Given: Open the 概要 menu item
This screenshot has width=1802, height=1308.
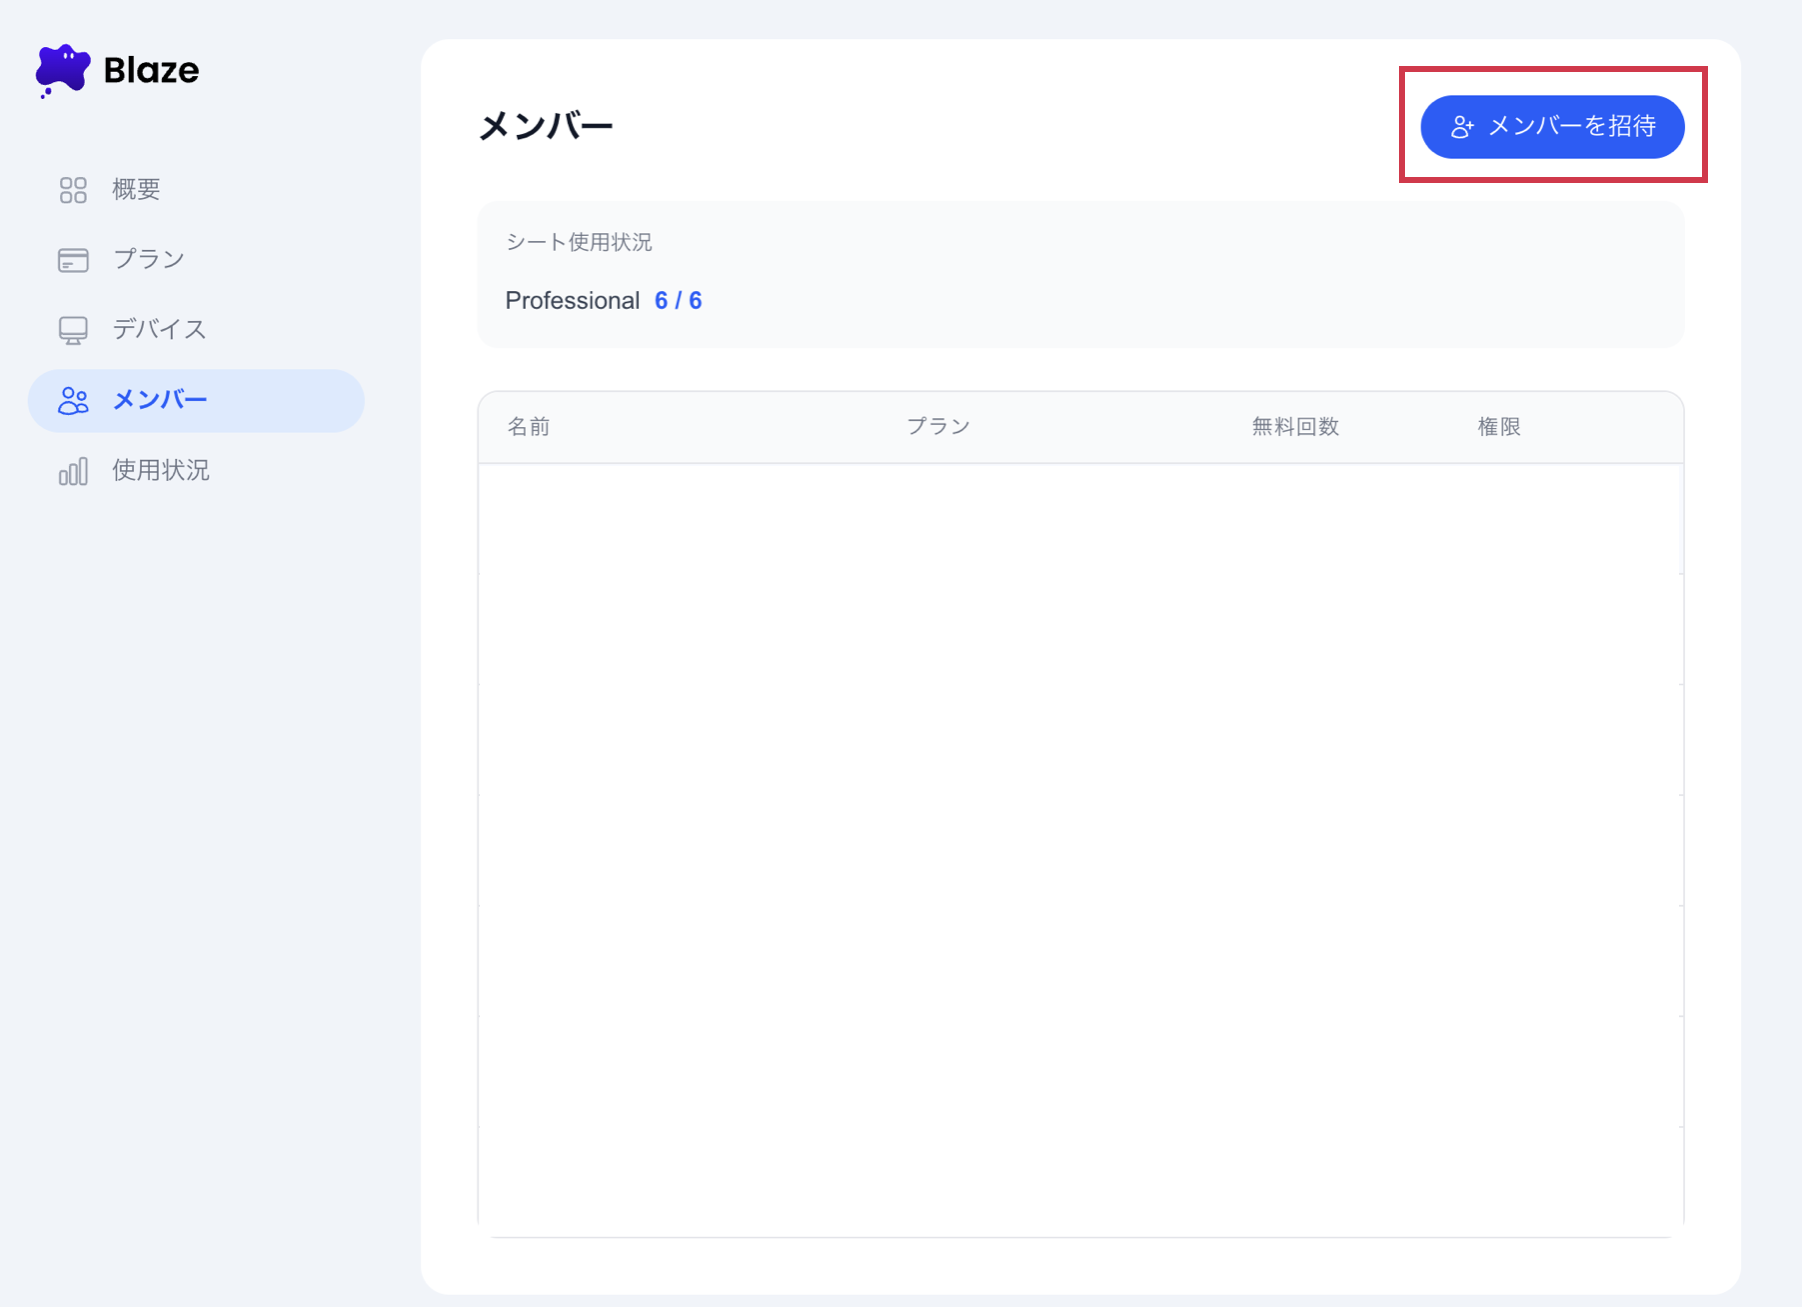Looking at the screenshot, I should (x=136, y=190).
